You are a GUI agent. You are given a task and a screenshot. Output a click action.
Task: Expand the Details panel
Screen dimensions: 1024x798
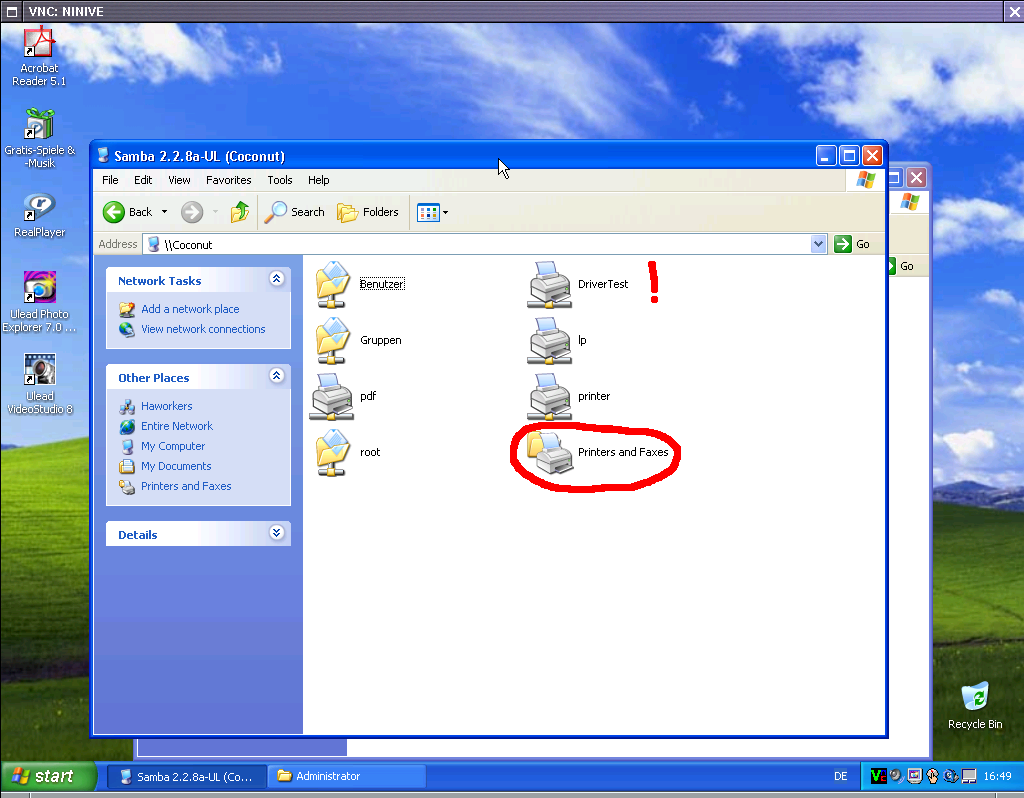276,534
